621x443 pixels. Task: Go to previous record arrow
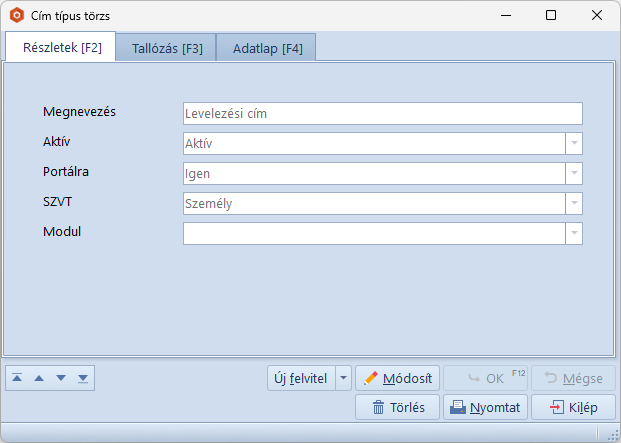click(39, 378)
